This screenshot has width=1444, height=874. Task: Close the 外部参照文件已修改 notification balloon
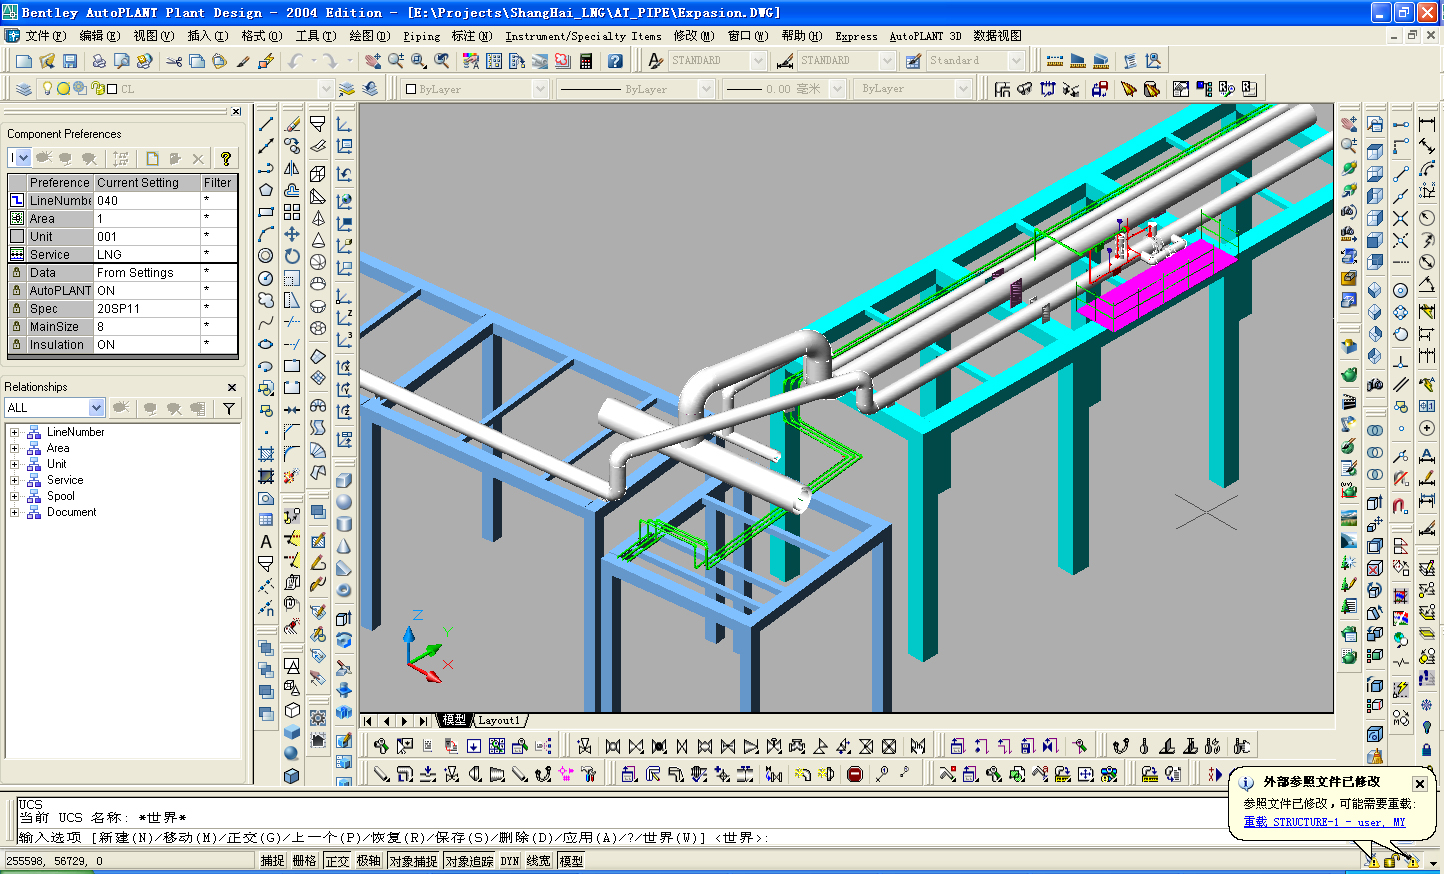point(1419,783)
